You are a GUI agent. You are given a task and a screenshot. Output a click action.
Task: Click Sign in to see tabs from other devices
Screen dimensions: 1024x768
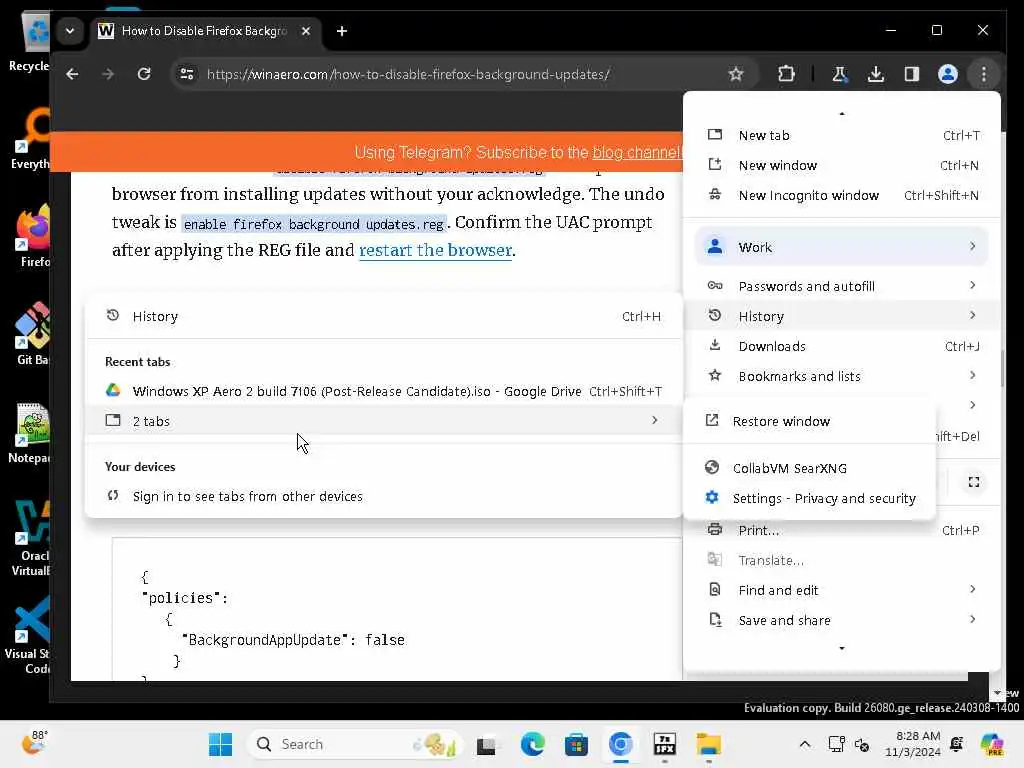point(384,496)
